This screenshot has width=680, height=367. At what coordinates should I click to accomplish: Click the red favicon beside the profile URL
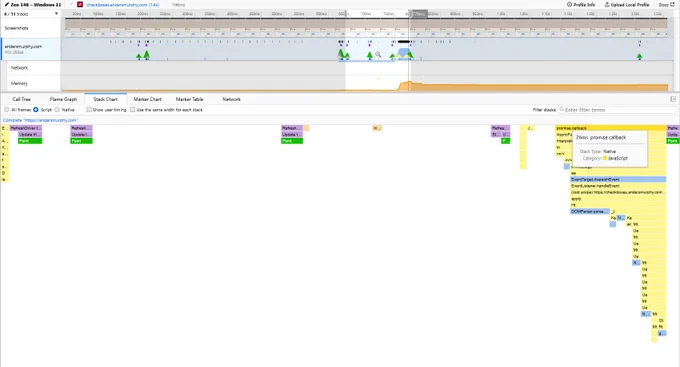click(80, 4)
